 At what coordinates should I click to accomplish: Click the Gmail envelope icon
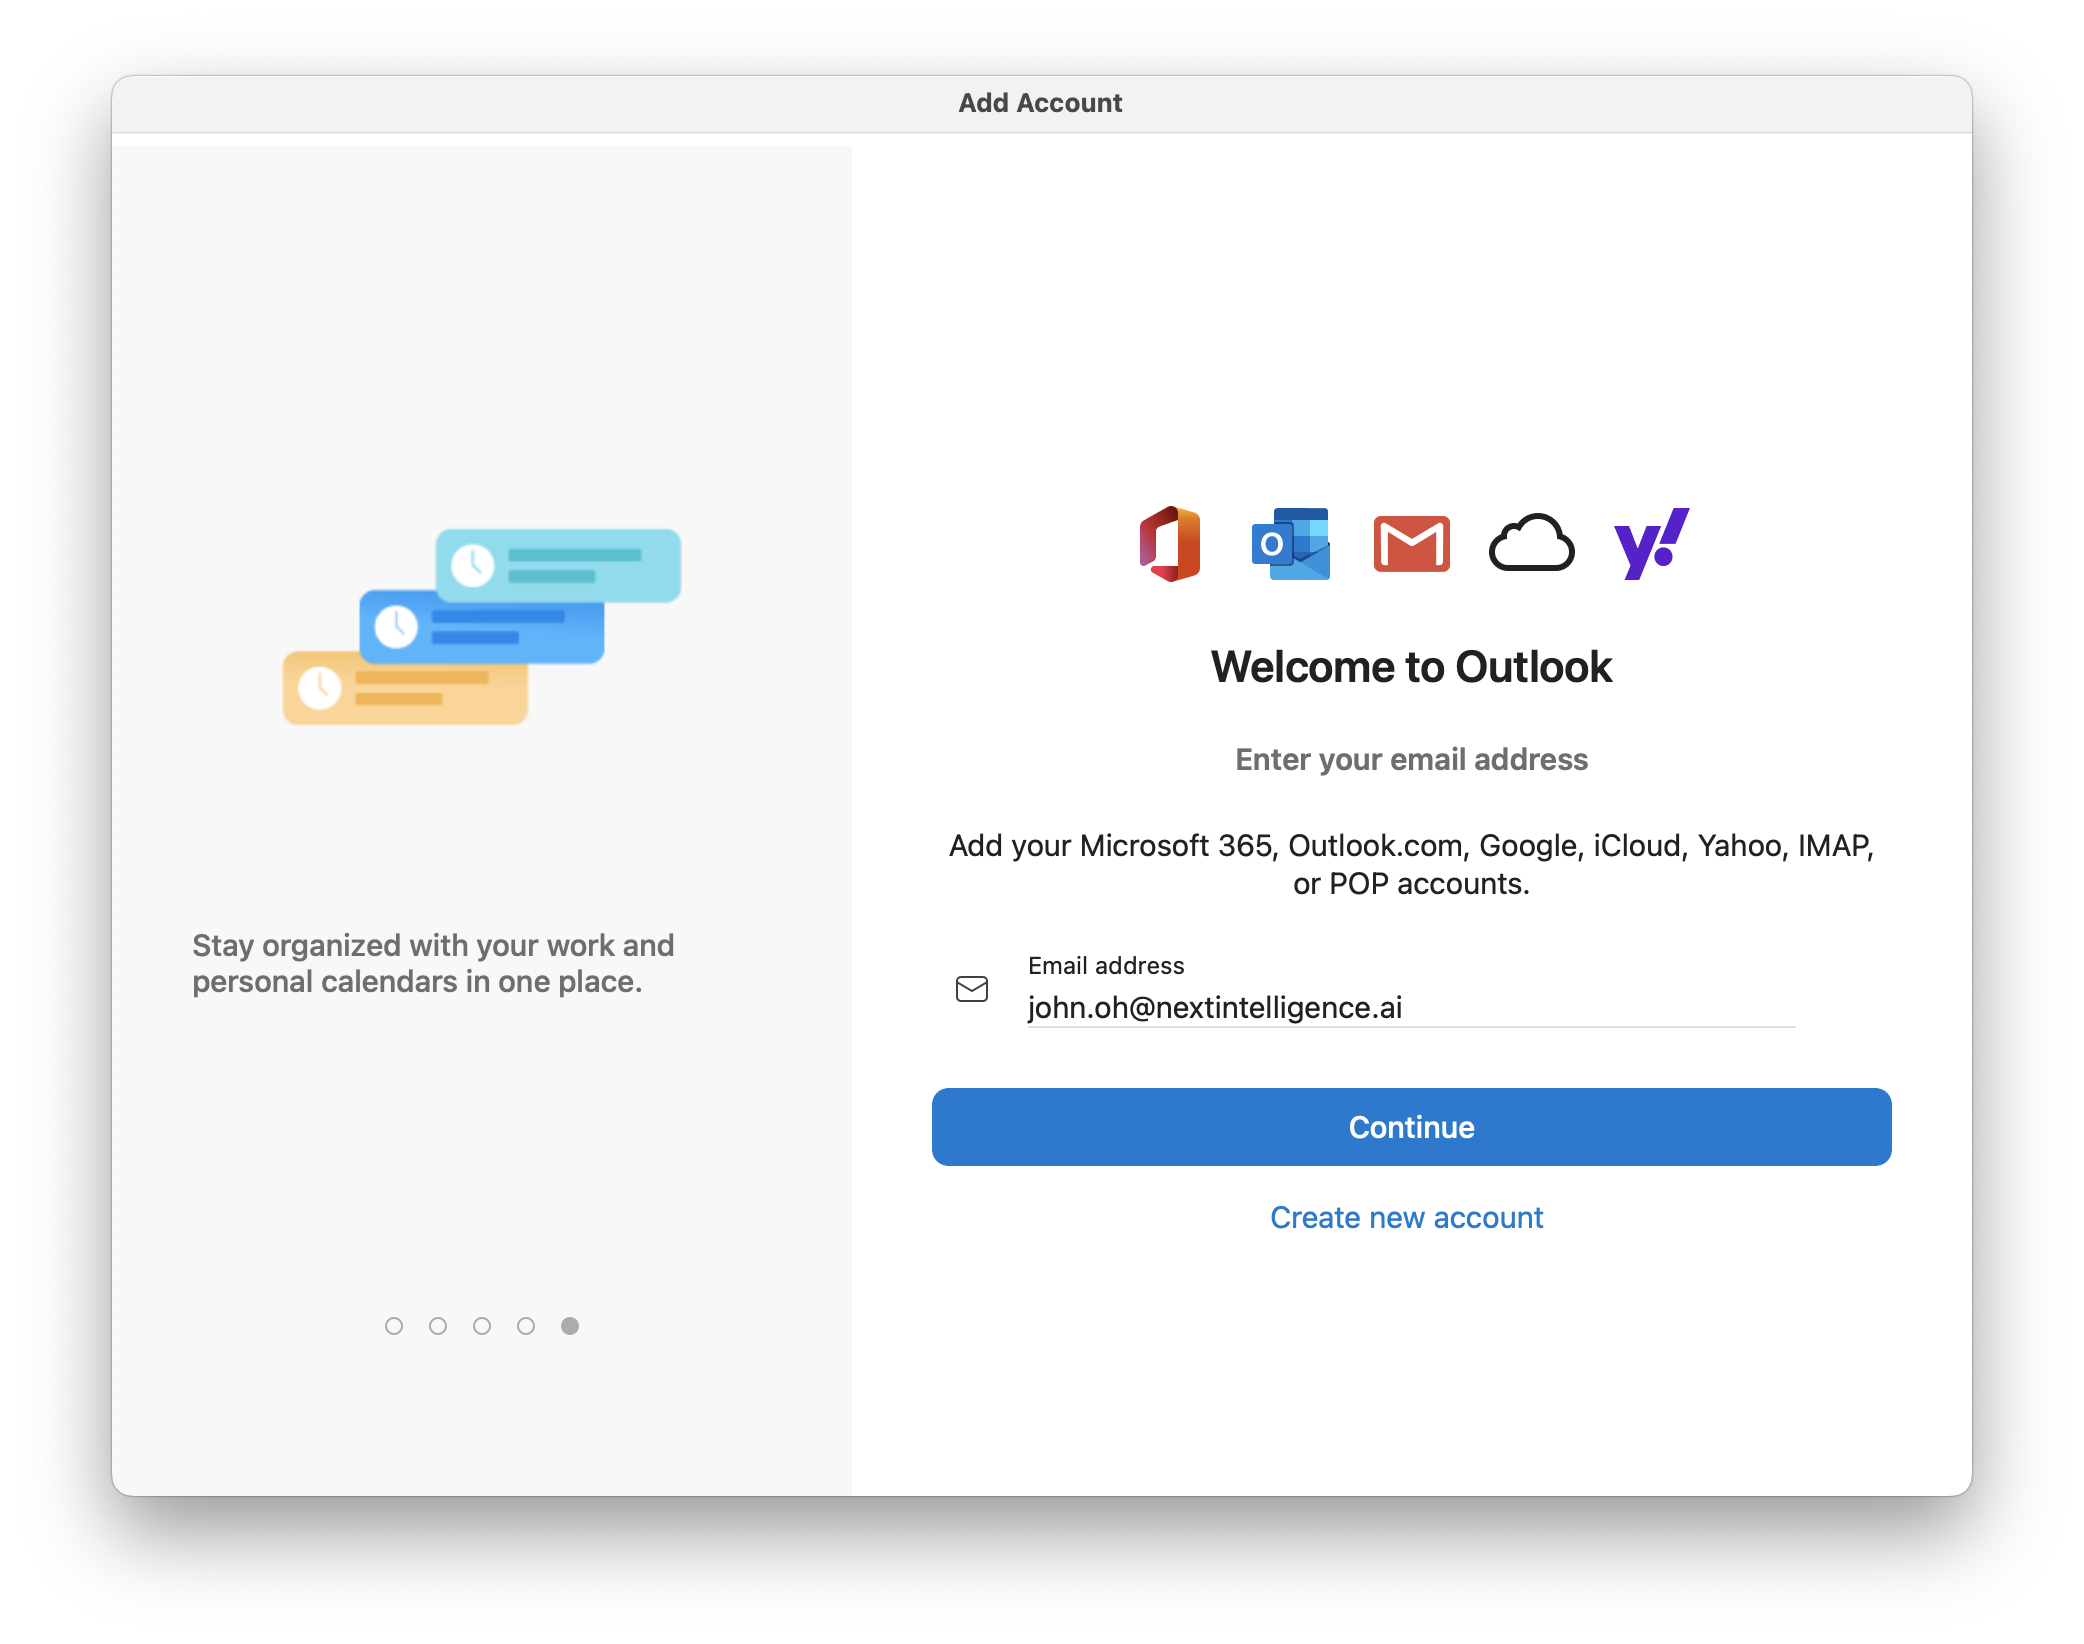pyautogui.click(x=1411, y=544)
